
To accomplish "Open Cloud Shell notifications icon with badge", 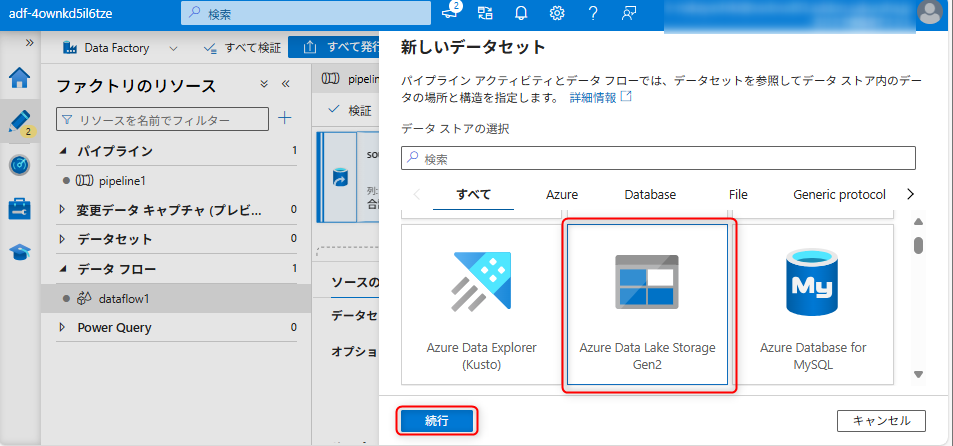I will 451,13.
